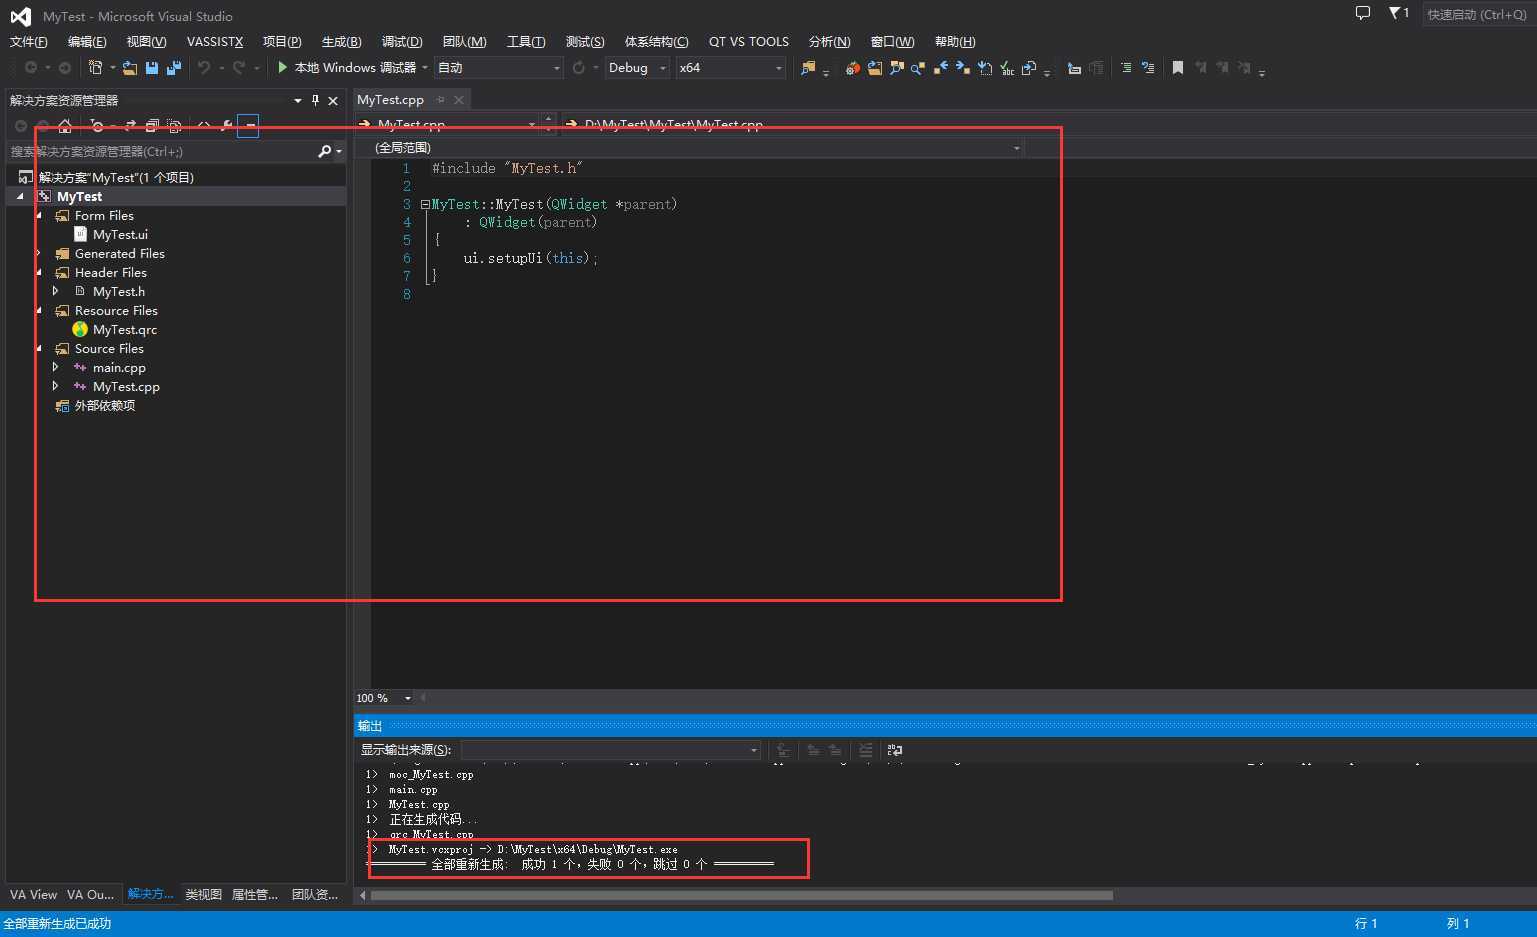Select MyTest.qrc resource file

(125, 329)
